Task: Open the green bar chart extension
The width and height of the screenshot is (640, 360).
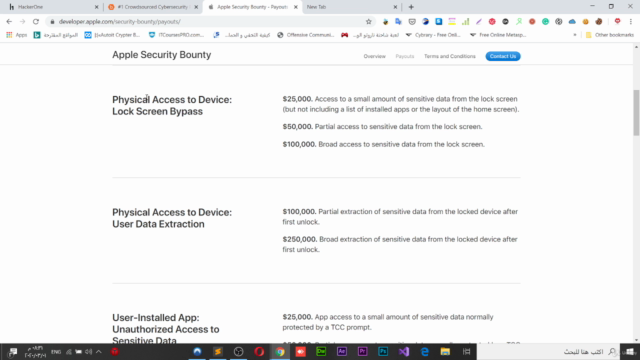Action: [465, 22]
